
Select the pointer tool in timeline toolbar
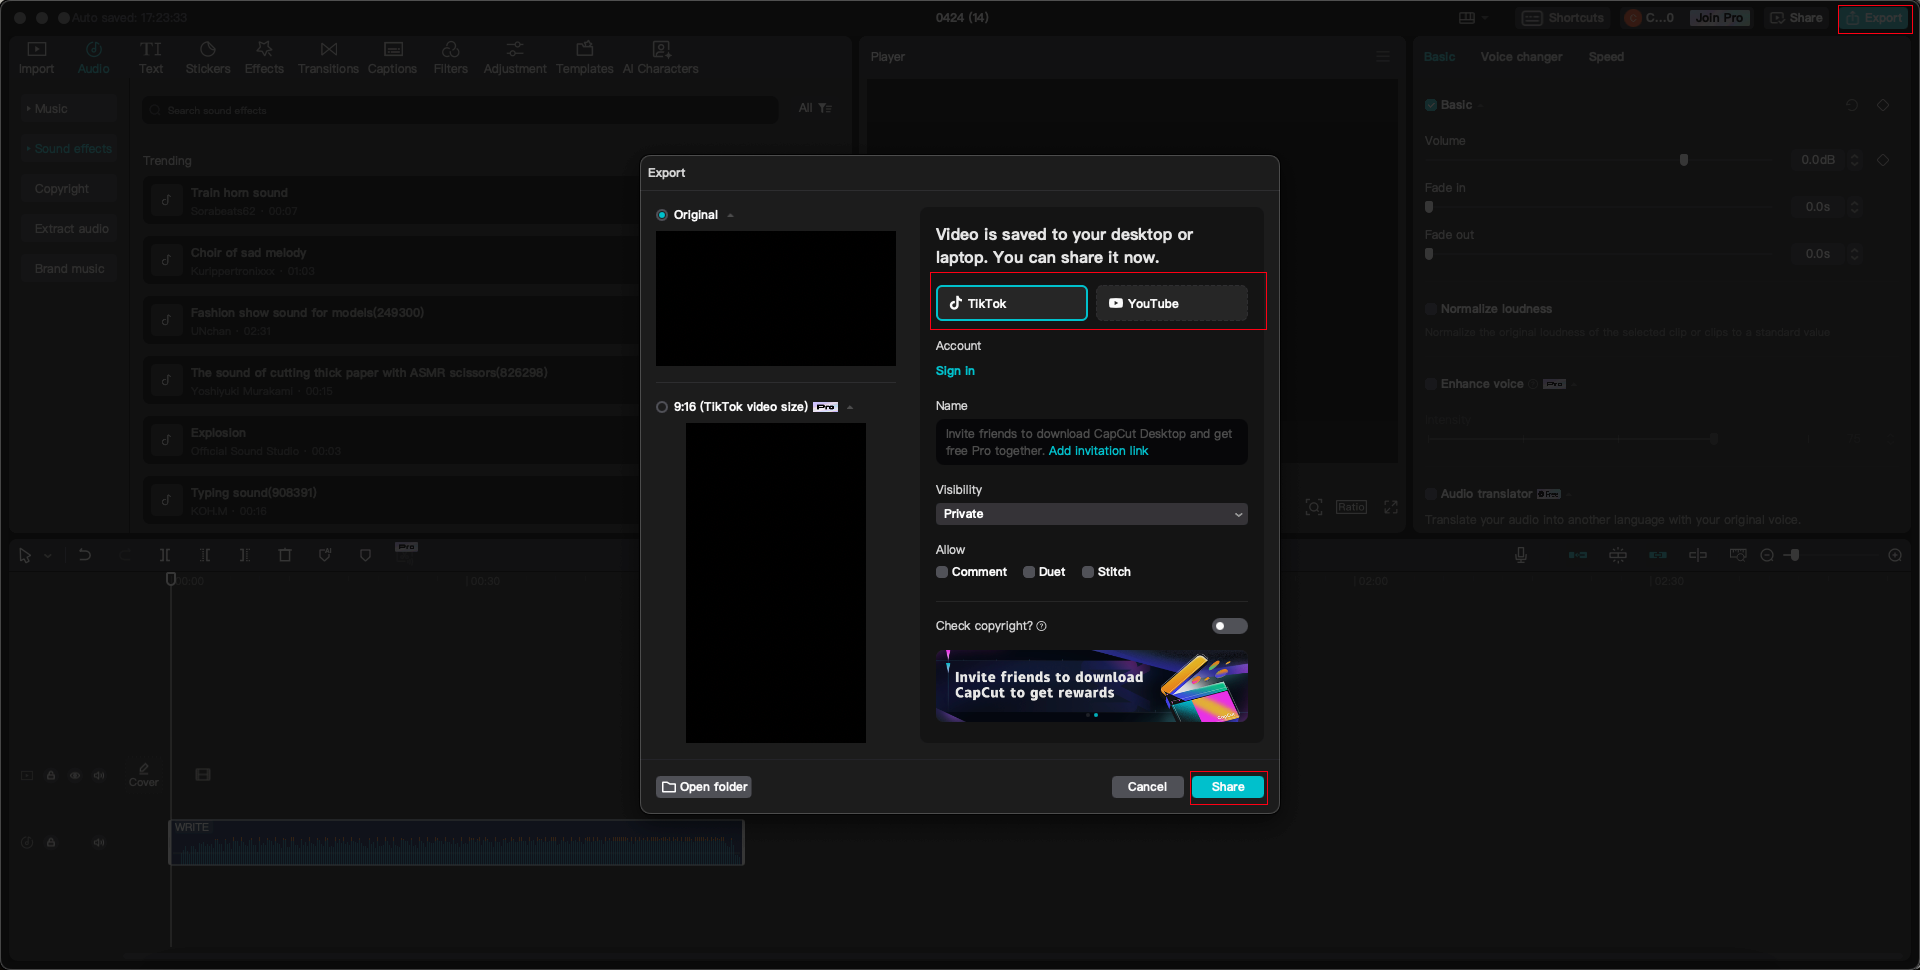[x=25, y=555]
